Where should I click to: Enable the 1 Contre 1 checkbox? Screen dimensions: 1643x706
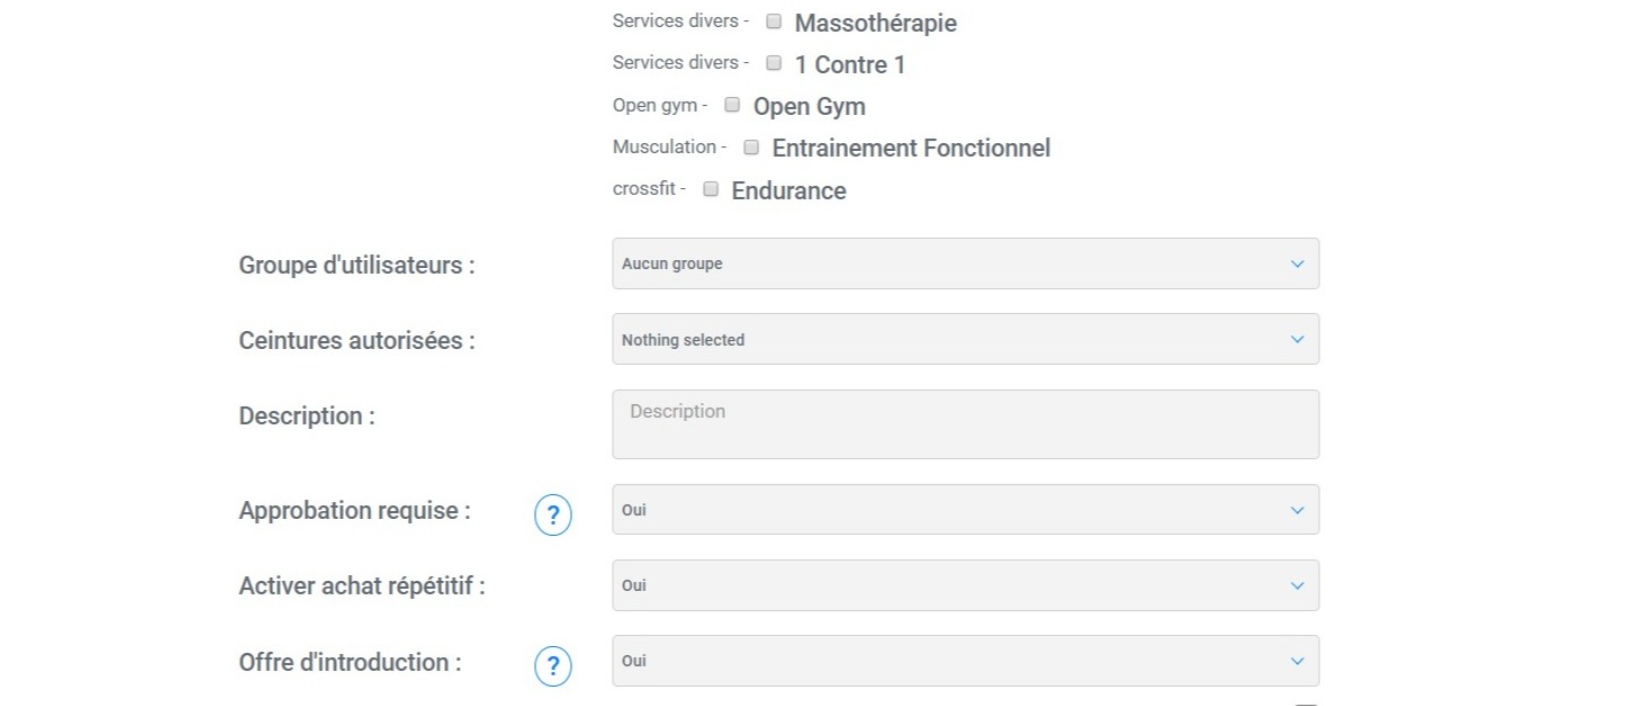(x=774, y=63)
